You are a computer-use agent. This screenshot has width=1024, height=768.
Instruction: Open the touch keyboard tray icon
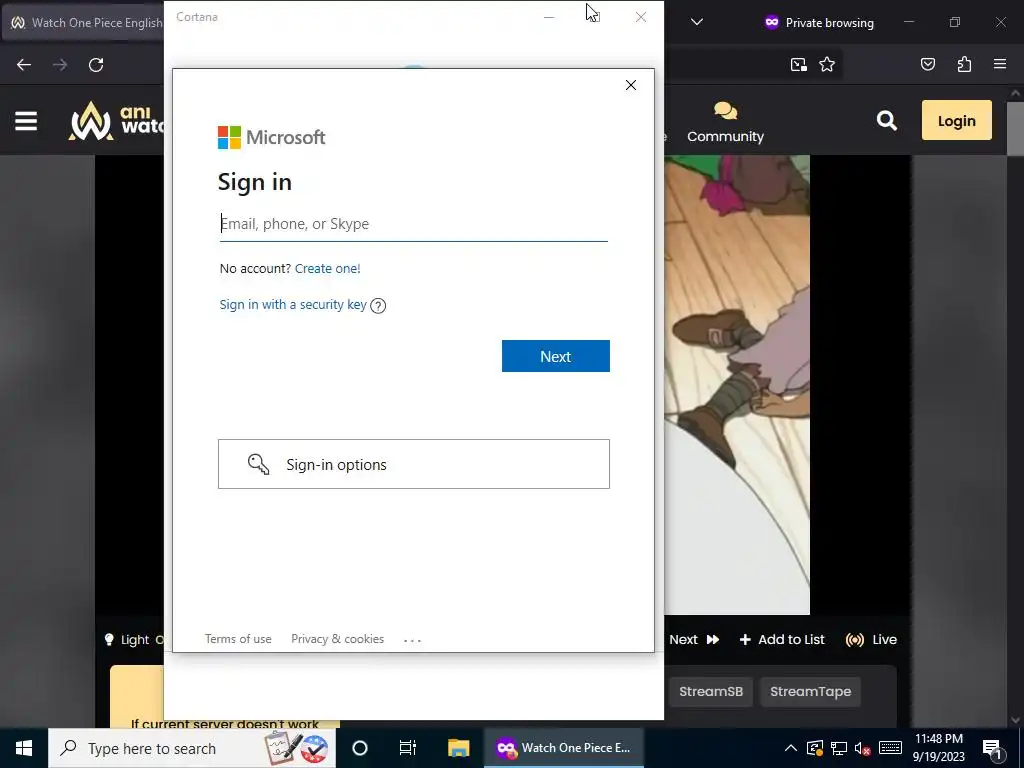coord(890,748)
